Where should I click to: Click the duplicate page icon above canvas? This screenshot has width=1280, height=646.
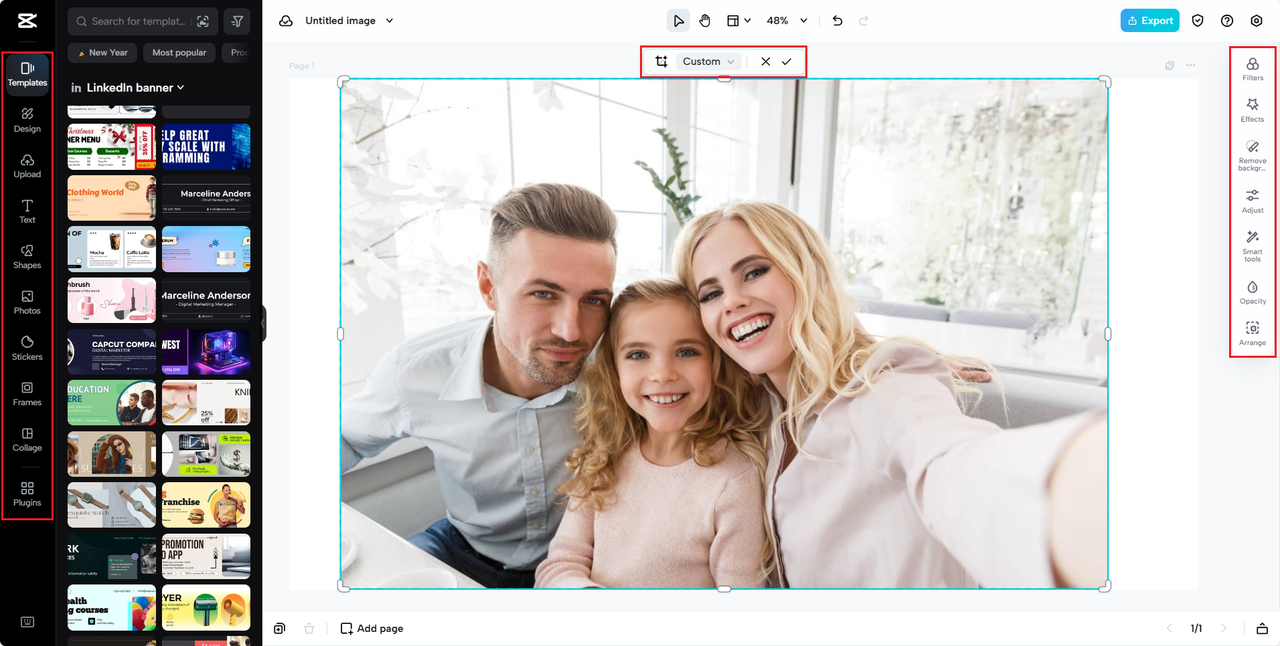pyautogui.click(x=1169, y=66)
